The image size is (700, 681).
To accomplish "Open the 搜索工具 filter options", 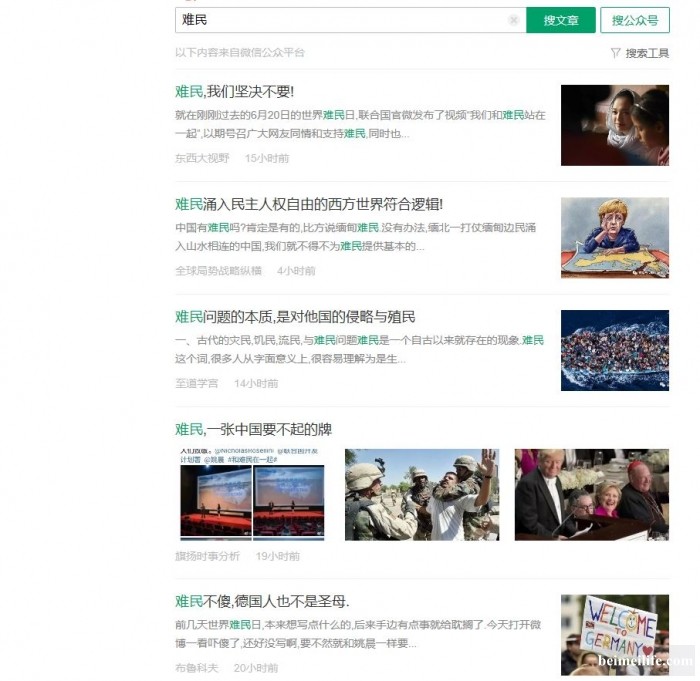I will 640,53.
